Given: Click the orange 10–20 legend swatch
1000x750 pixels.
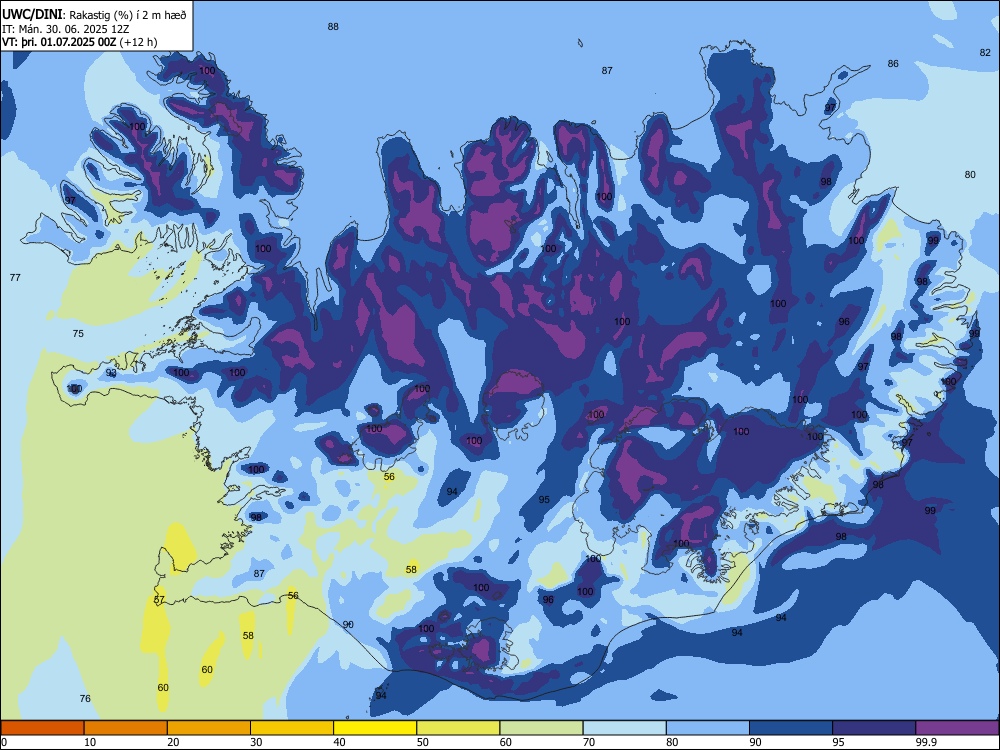Looking at the screenshot, I should tap(126, 728).
